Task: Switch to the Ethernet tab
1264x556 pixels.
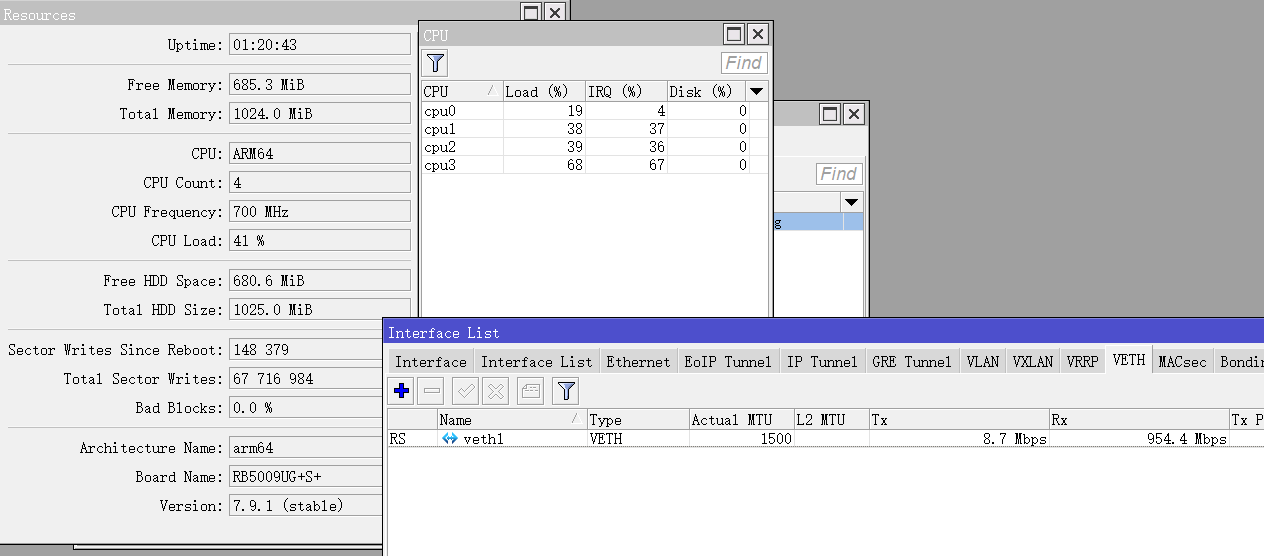Action: 638,362
